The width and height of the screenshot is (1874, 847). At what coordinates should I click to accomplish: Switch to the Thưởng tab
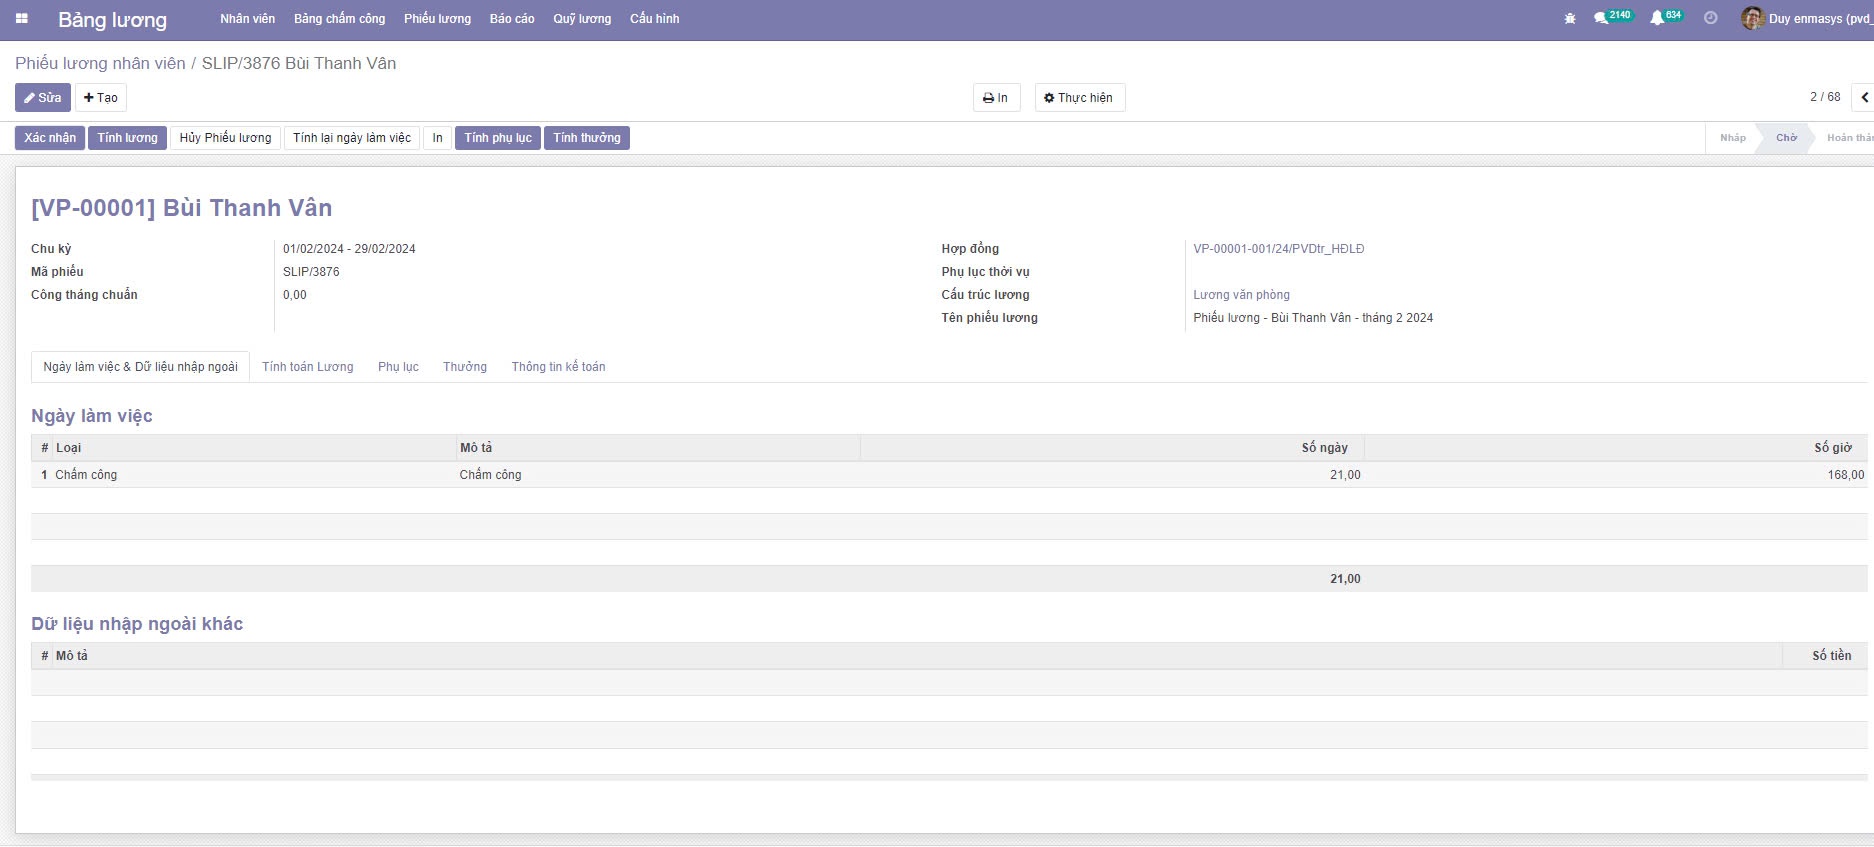[465, 367]
